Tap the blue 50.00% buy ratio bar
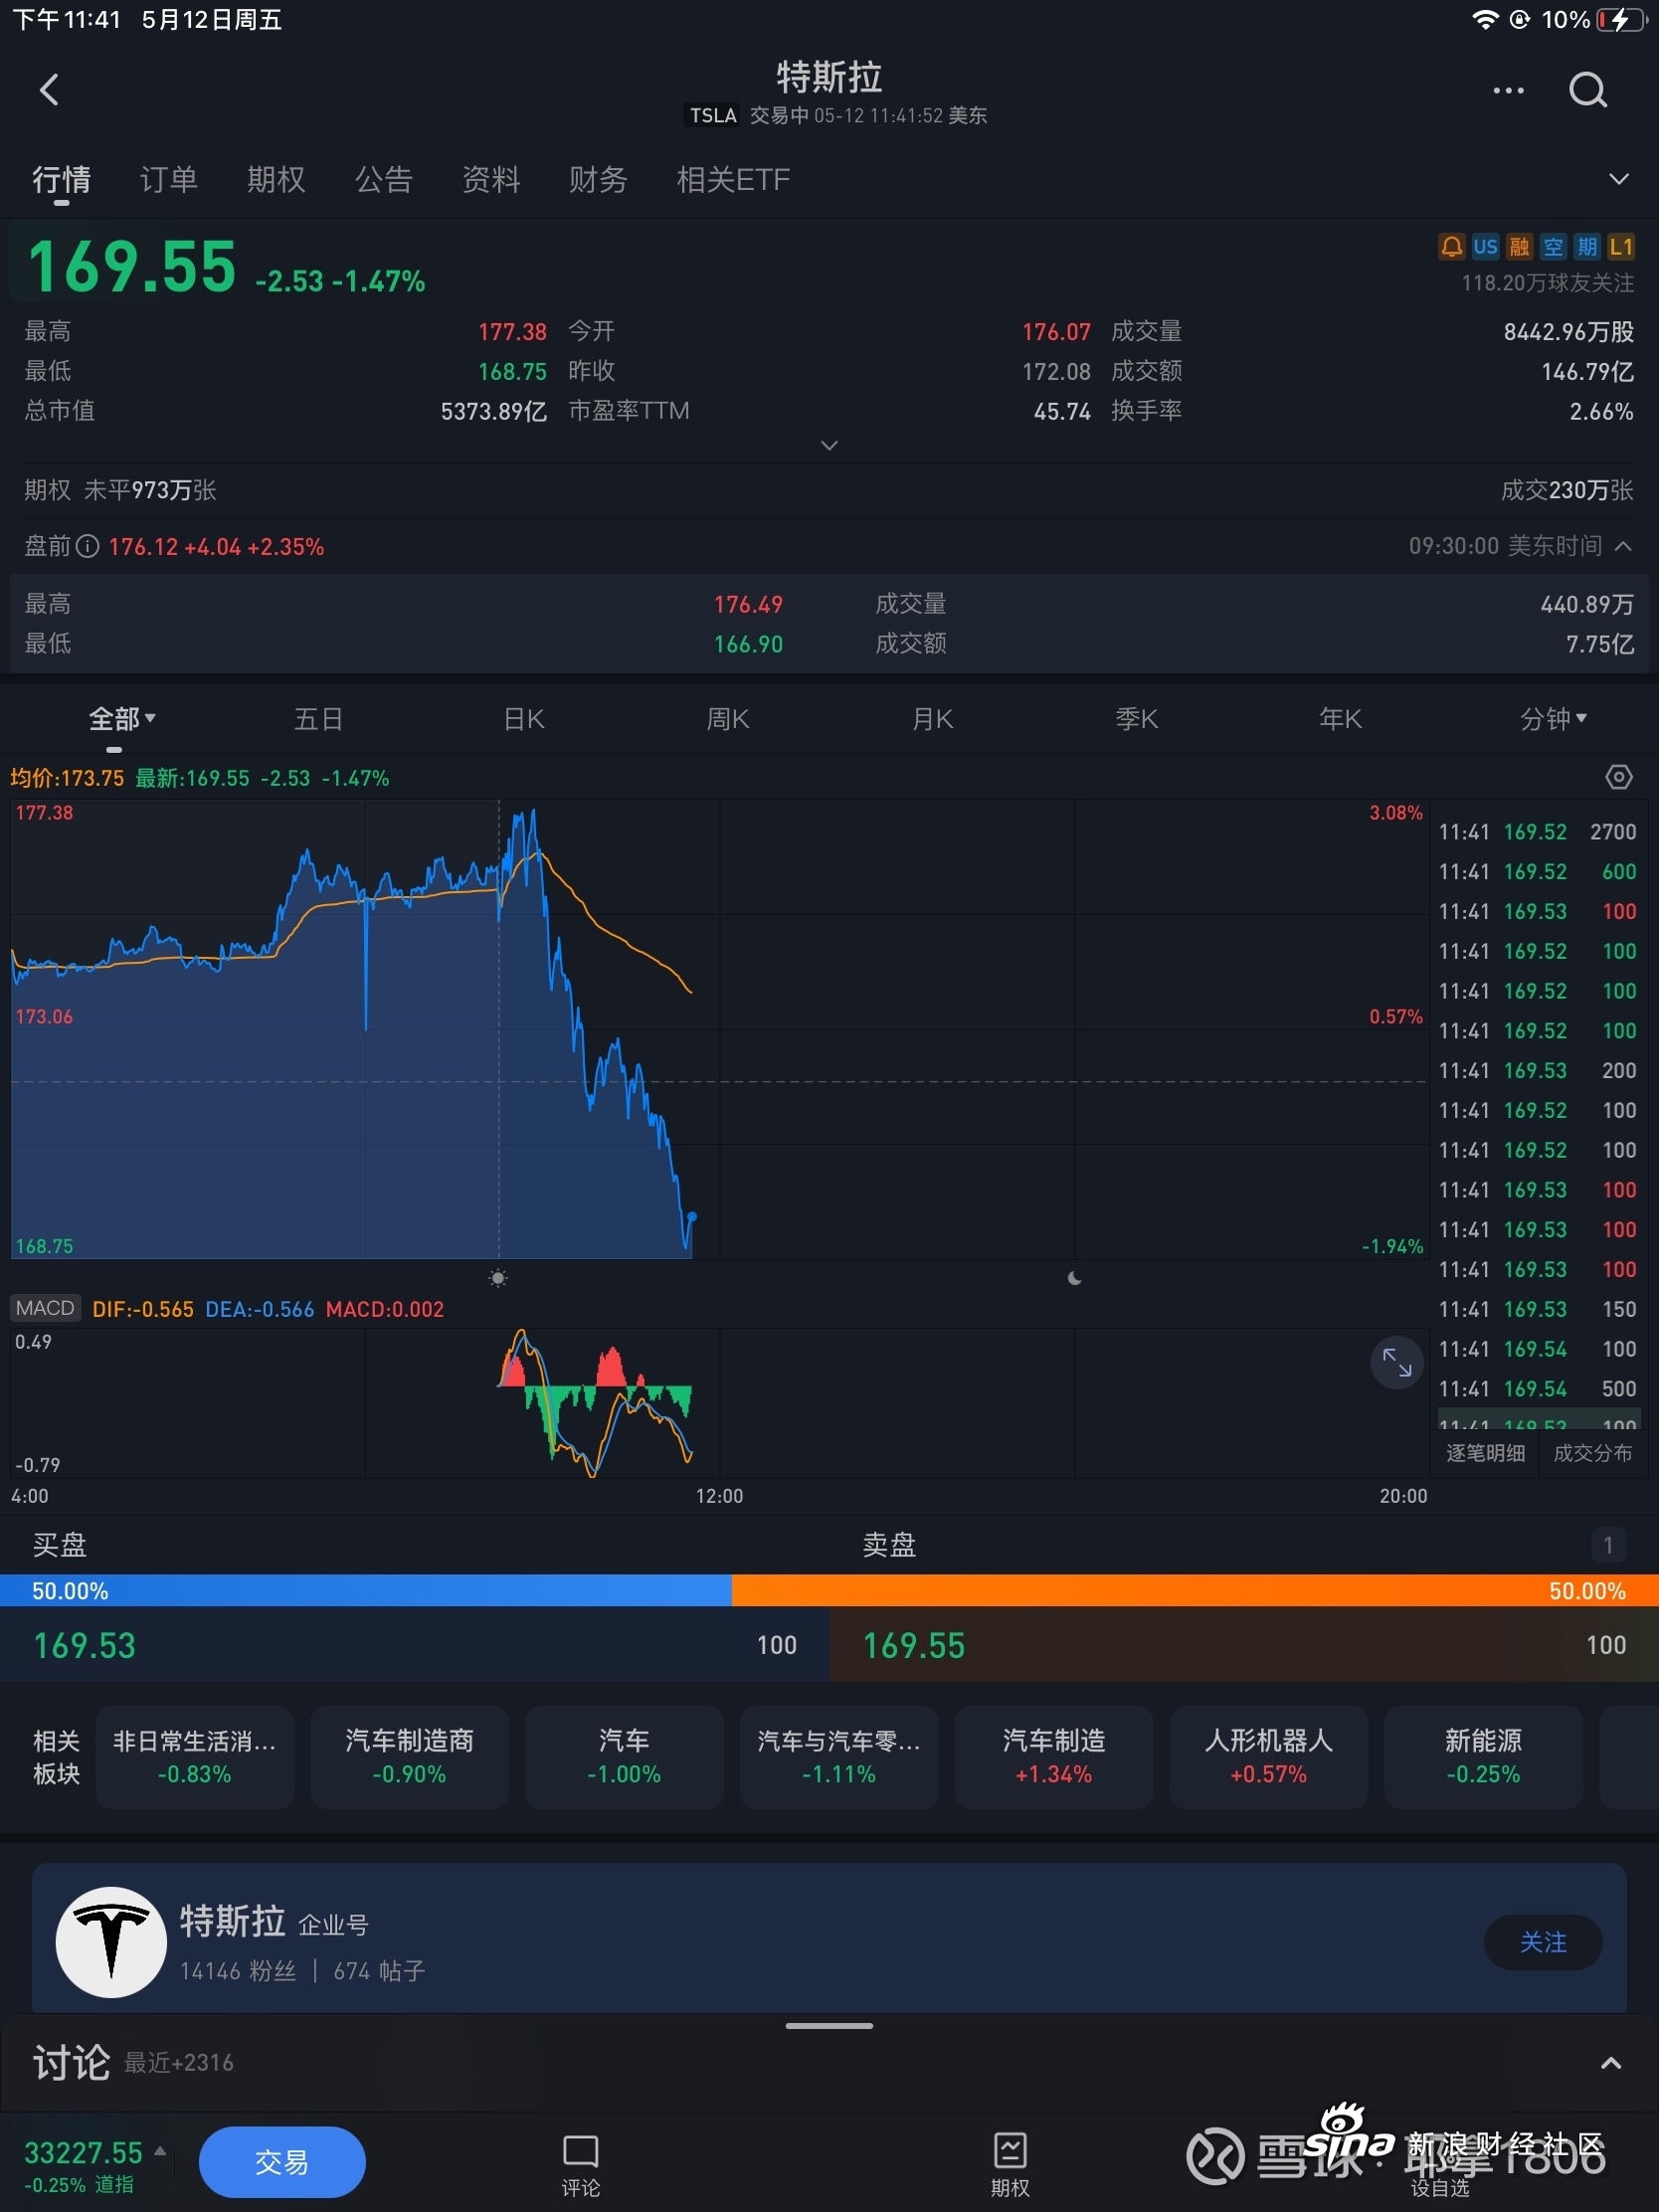This screenshot has width=1659, height=2212. pyautogui.click(x=366, y=1590)
